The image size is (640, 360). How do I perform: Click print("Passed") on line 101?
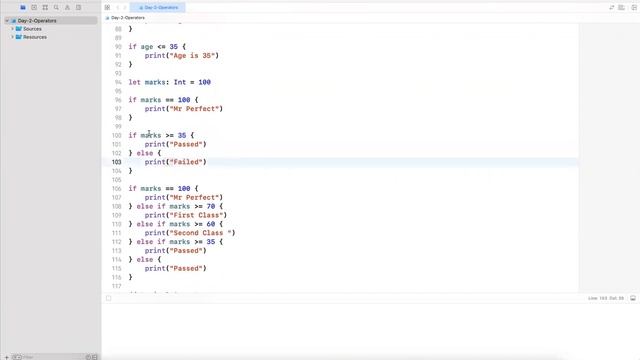click(176, 144)
